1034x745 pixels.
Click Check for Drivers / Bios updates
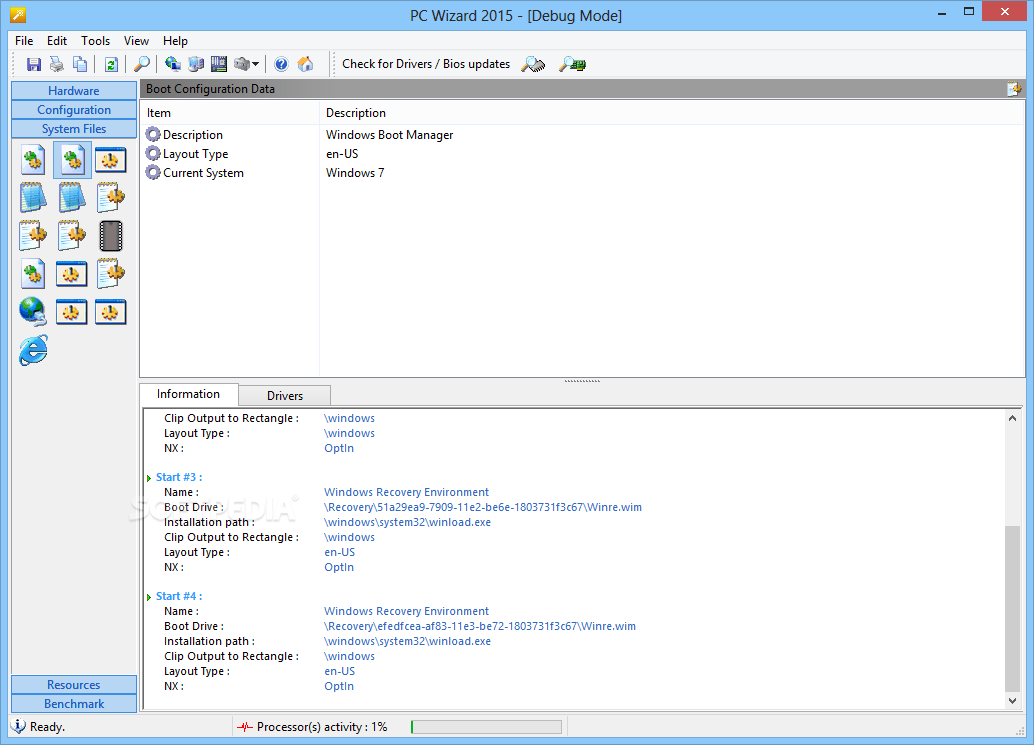pos(426,64)
